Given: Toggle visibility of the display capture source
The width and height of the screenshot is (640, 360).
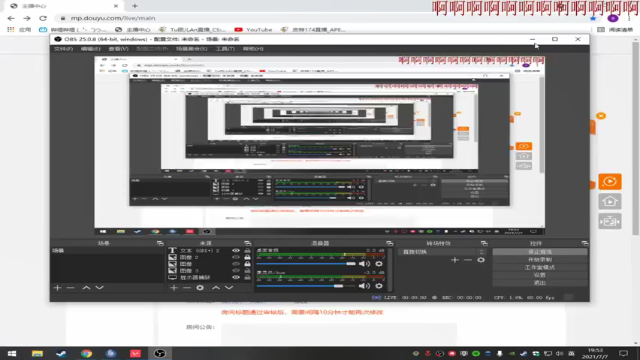Looking at the screenshot, I should [x=236, y=277].
